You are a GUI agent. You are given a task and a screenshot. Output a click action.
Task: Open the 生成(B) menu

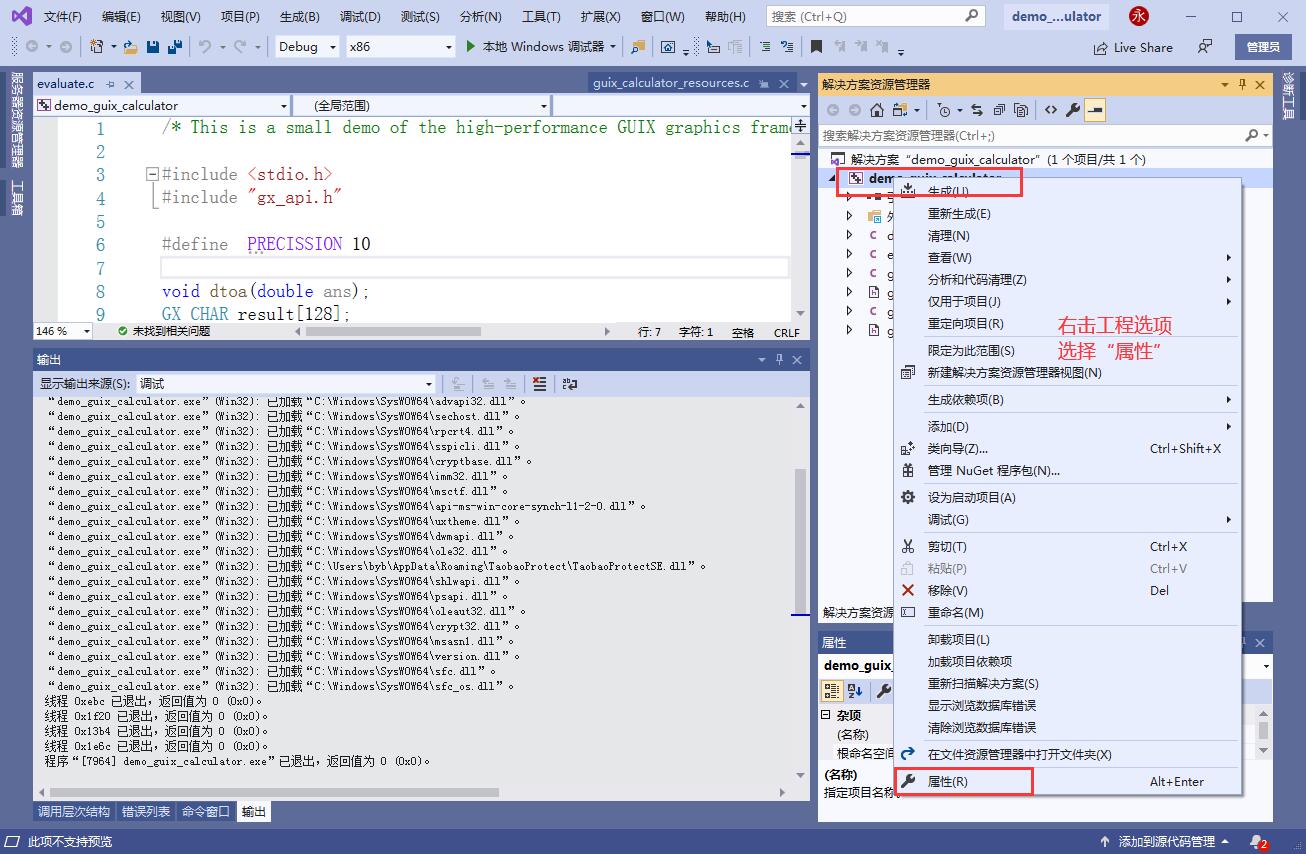[x=300, y=16]
